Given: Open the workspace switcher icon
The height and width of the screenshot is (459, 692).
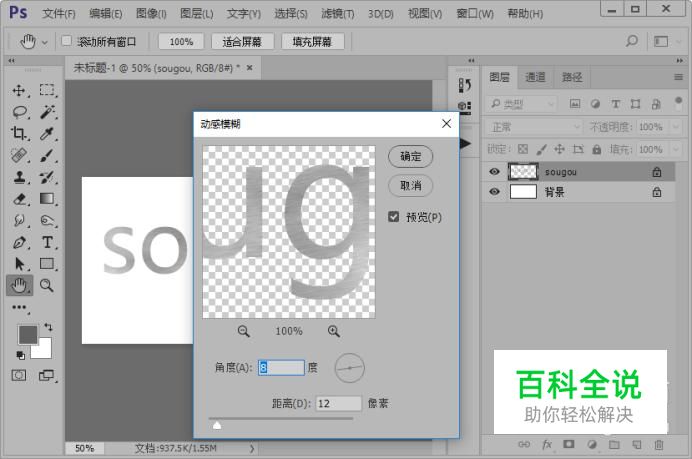Looking at the screenshot, I should tap(661, 41).
